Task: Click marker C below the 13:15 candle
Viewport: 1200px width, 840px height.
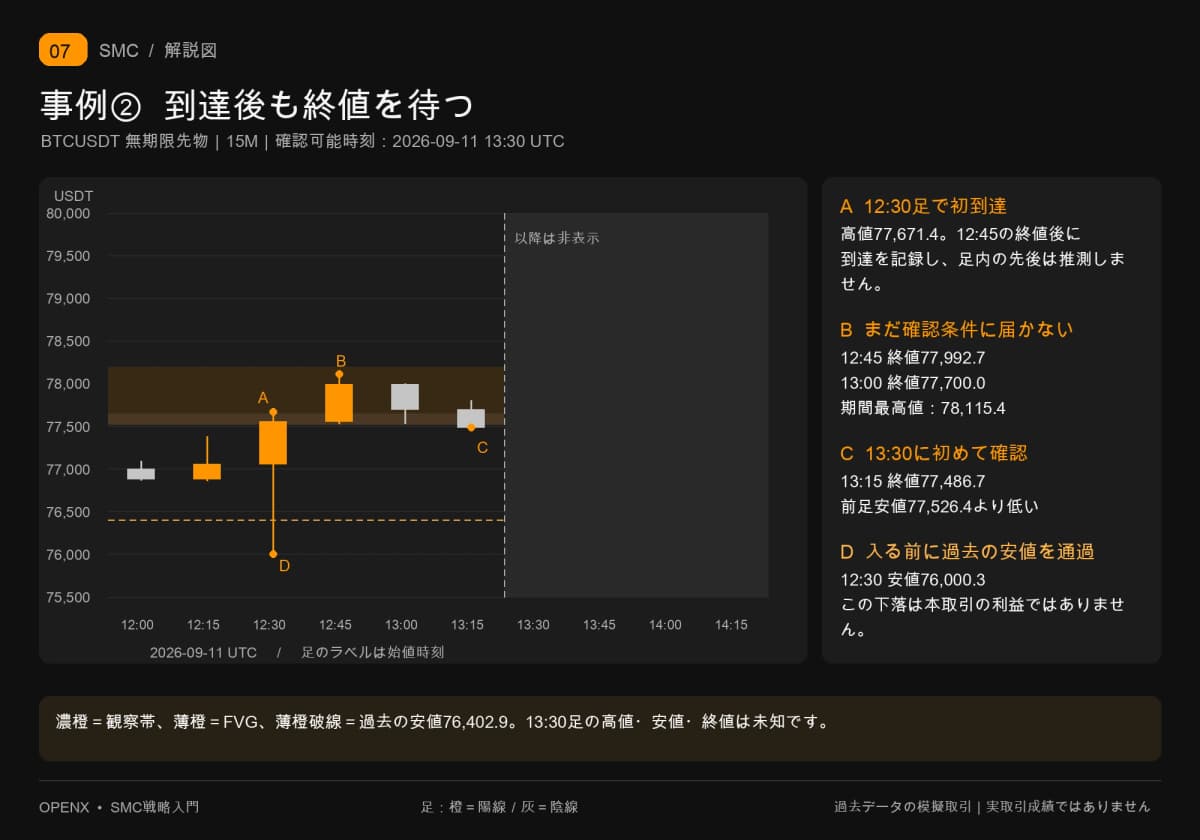Action: pyautogui.click(x=482, y=447)
